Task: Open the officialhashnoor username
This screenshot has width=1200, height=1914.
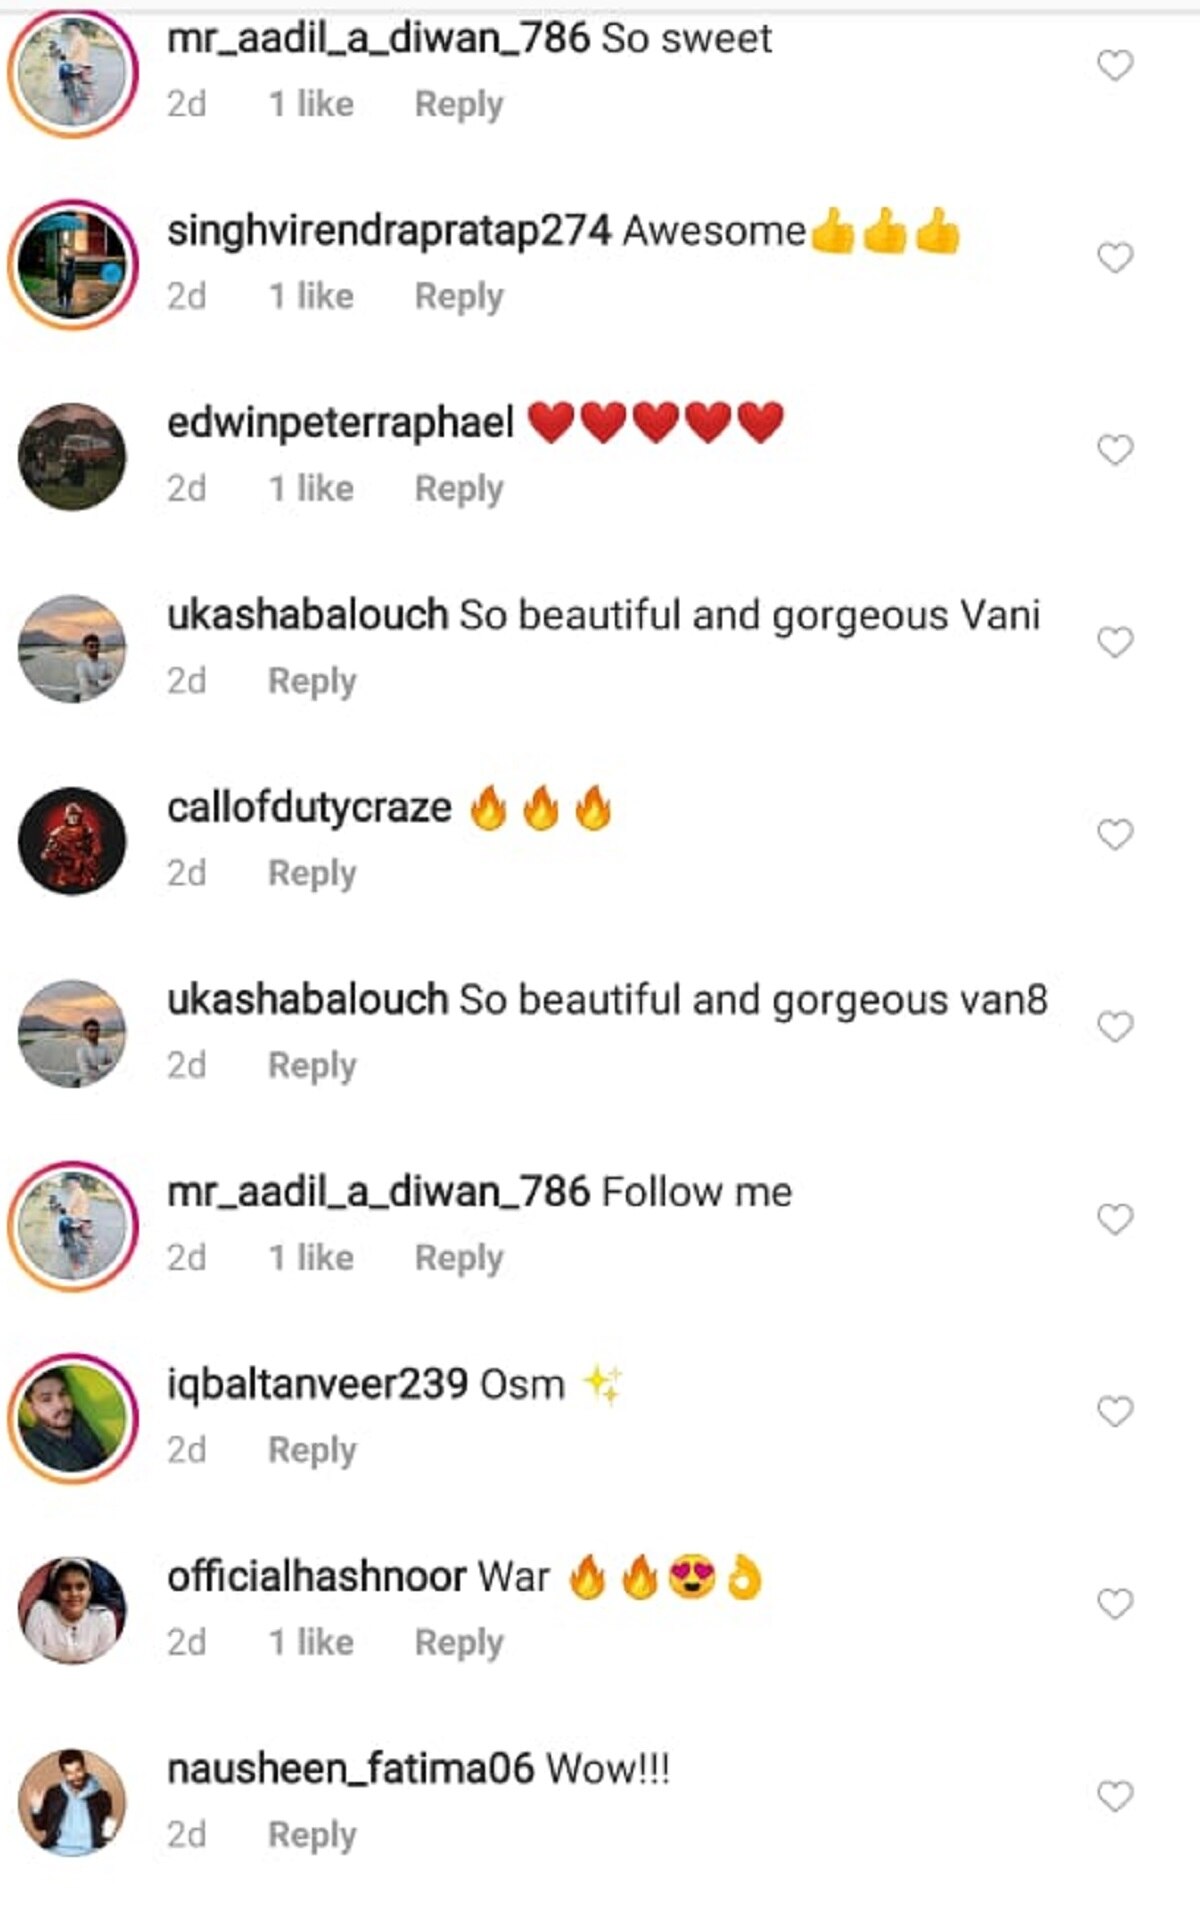Action: pos(316,1577)
